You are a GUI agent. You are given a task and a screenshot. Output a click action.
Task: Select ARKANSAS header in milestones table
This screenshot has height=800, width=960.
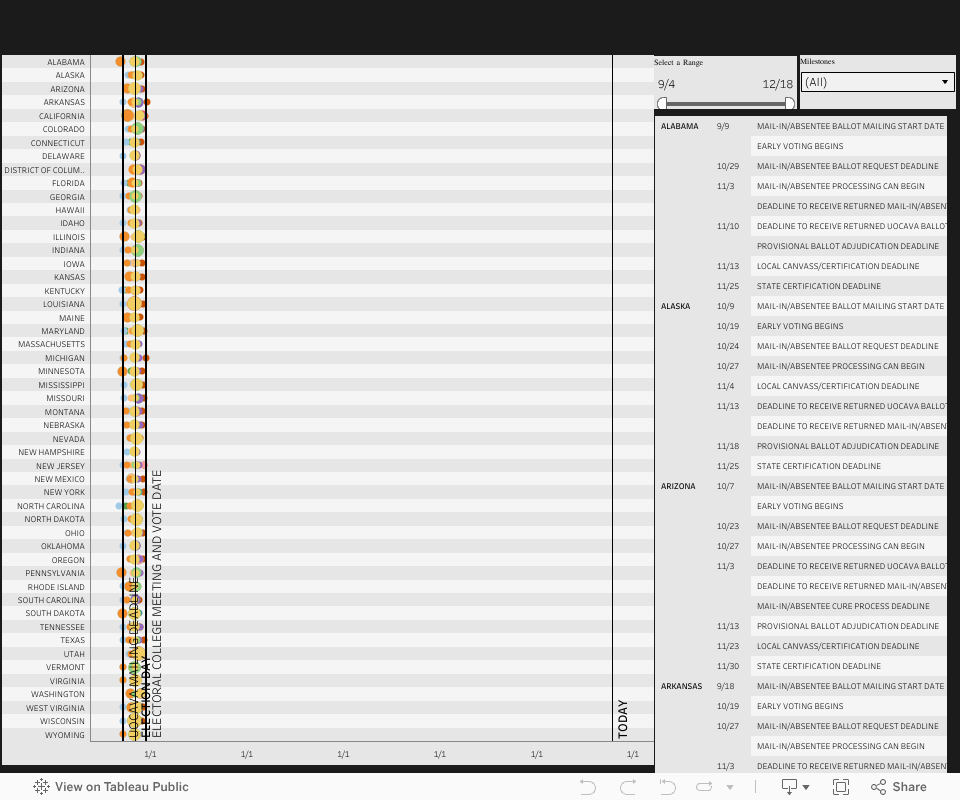(681, 686)
